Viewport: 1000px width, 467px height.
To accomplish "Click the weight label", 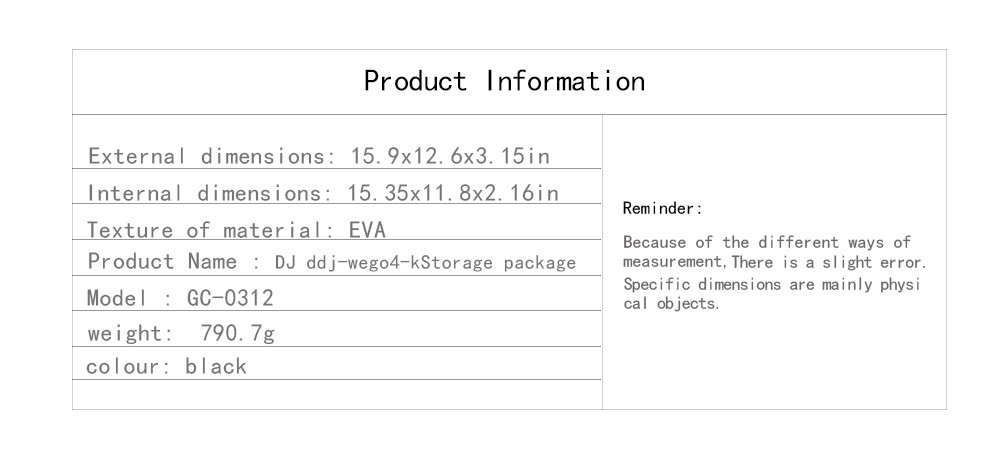I will click(130, 333).
